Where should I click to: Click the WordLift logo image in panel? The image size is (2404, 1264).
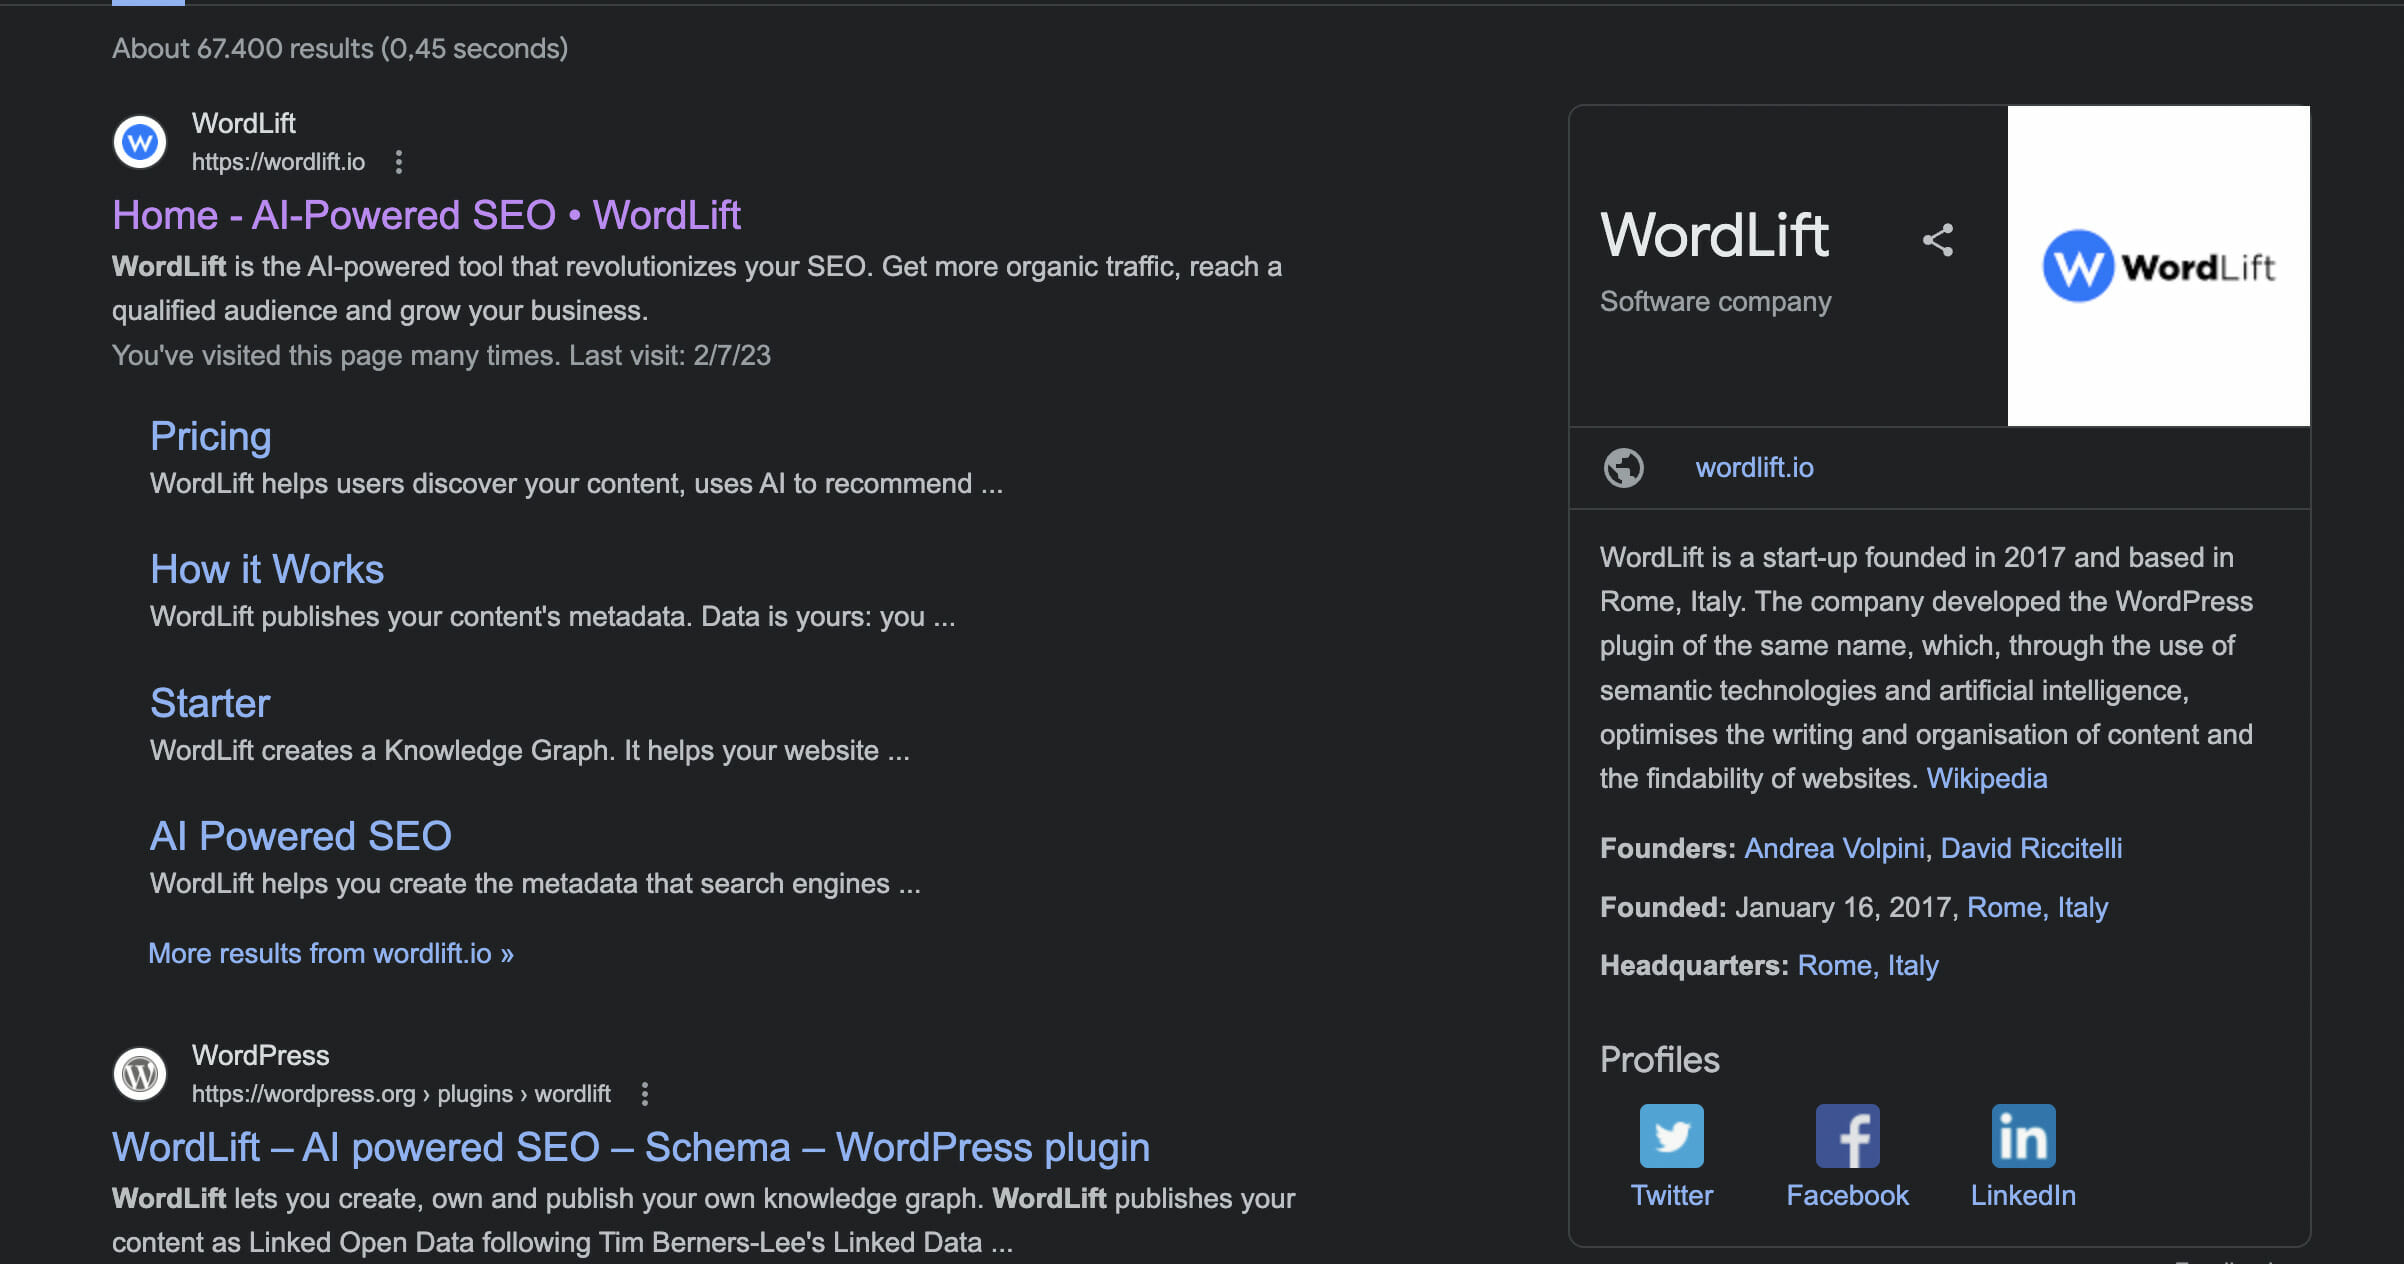click(2159, 266)
